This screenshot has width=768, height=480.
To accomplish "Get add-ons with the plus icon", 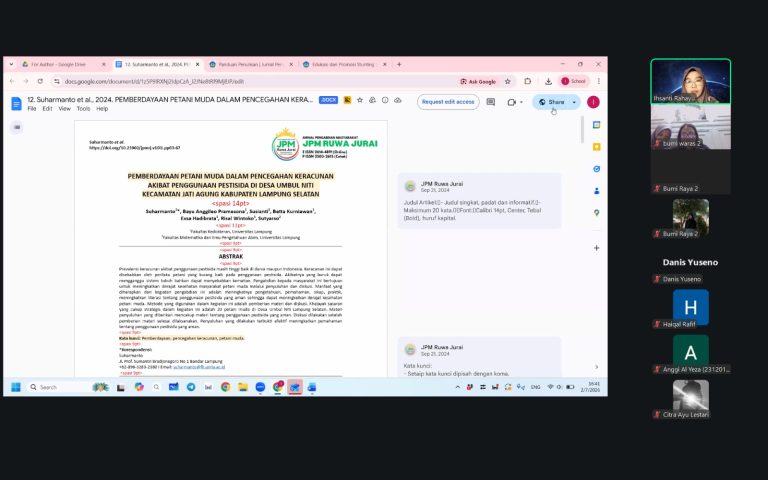I will [597, 248].
